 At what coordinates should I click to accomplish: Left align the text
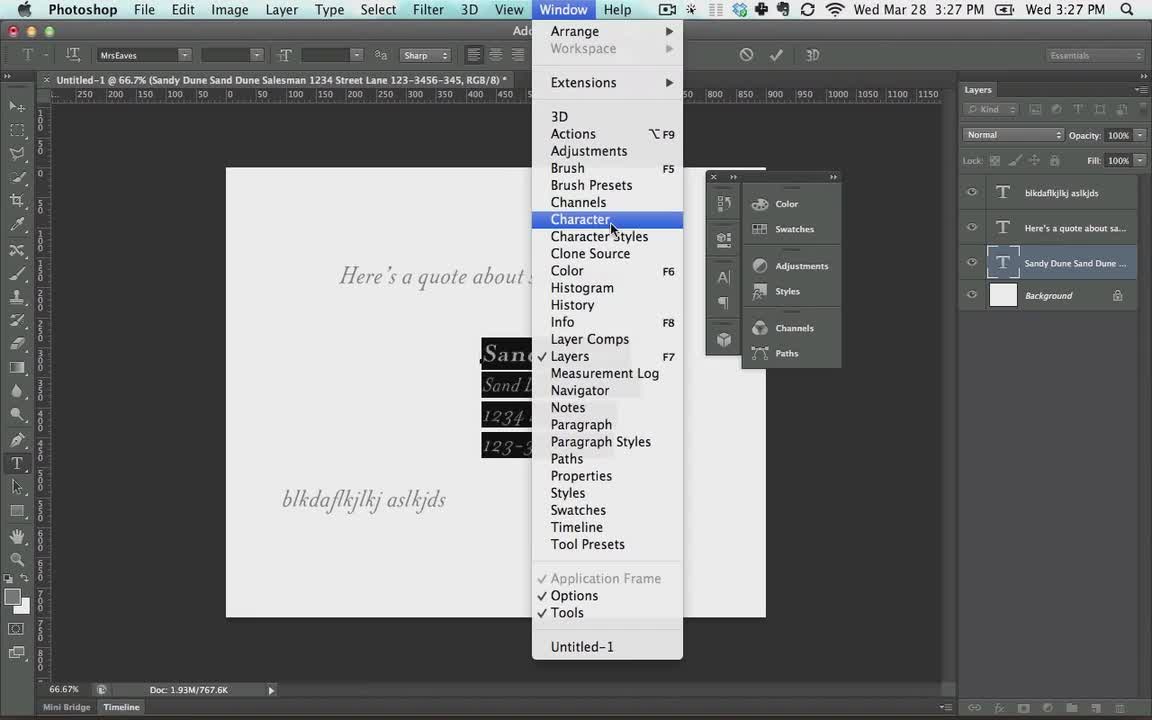coord(474,55)
